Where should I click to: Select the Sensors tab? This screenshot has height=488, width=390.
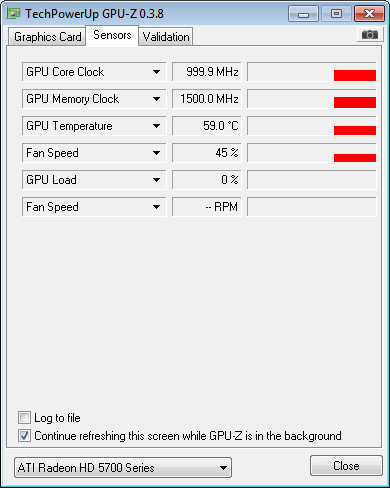click(112, 35)
